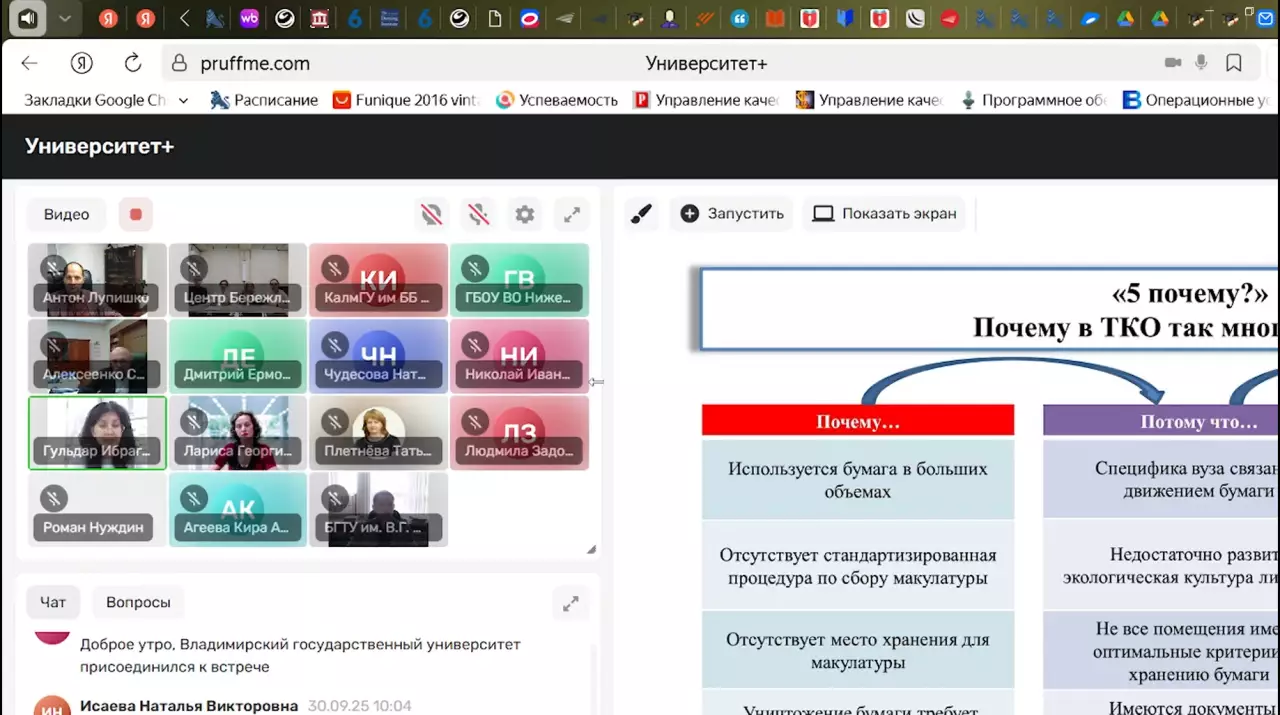Screen dimensions: 1280x715
Task: Go back with browser back arrow
Action: click(29, 63)
